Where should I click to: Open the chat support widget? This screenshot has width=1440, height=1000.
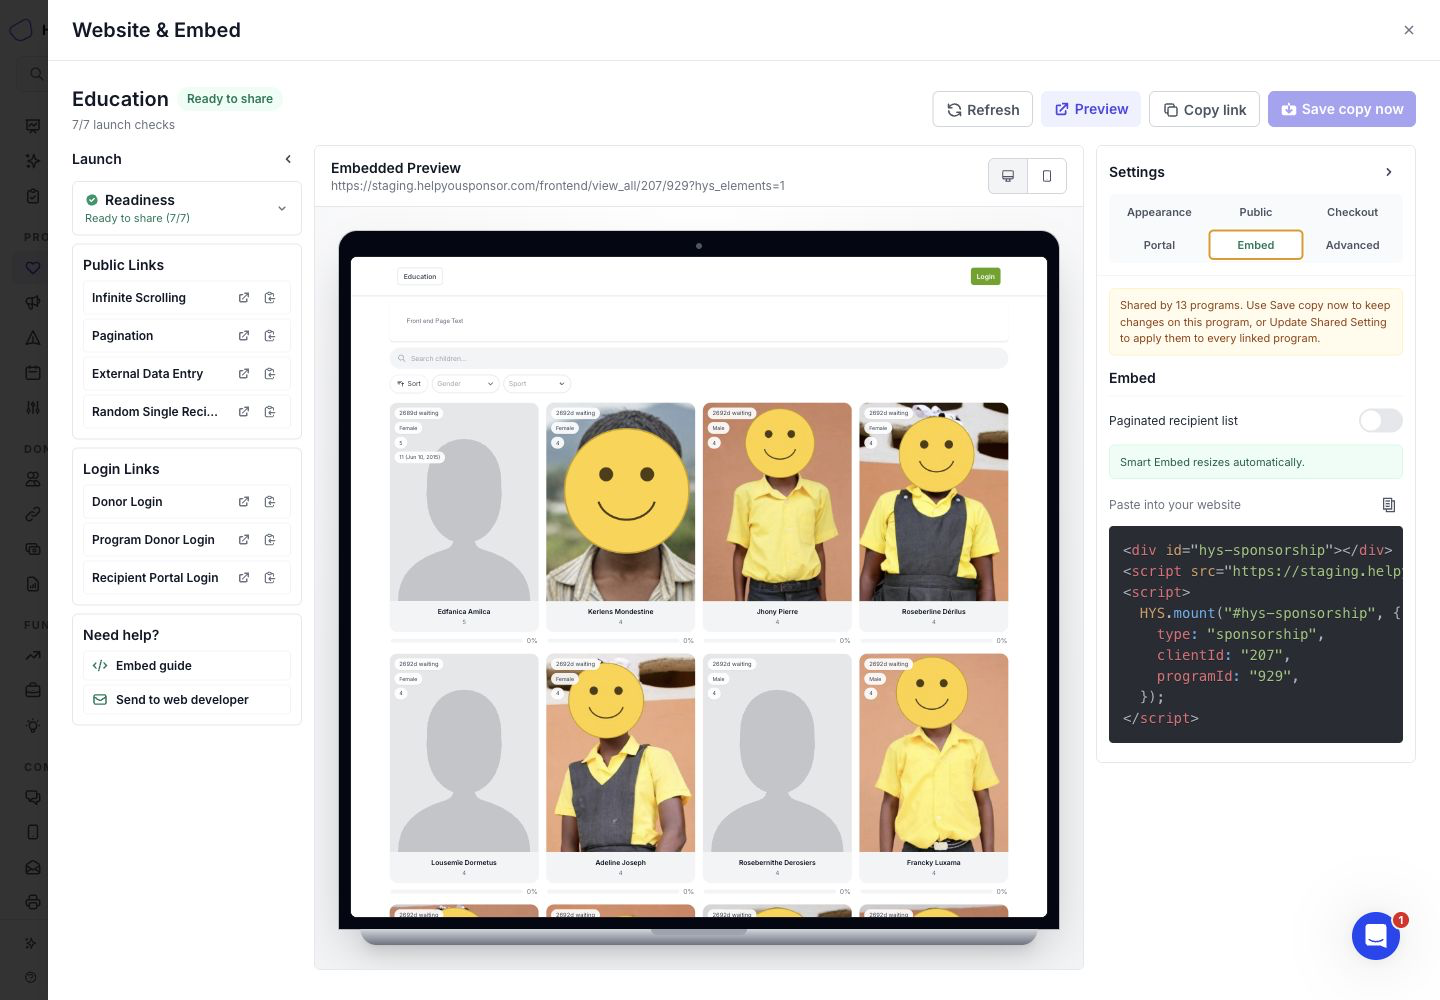pos(1376,936)
